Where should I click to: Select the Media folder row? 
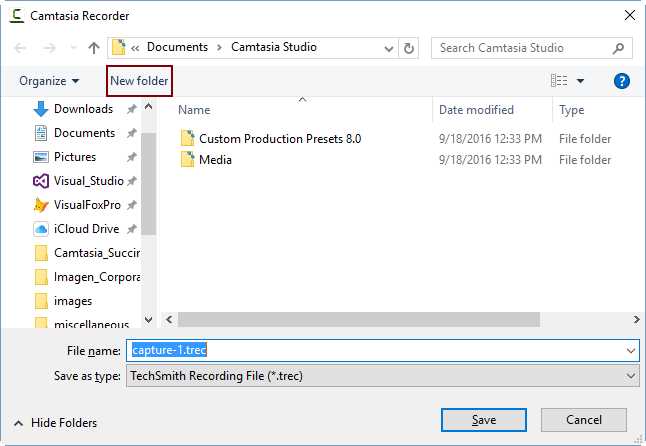point(215,160)
